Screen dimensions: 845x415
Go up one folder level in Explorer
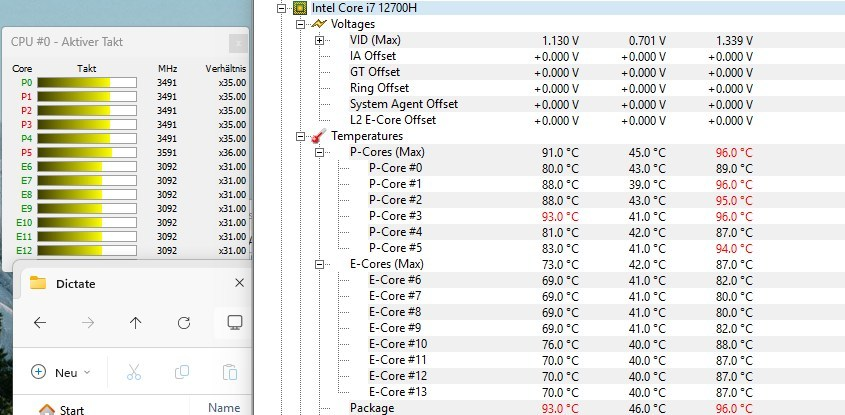coord(135,323)
